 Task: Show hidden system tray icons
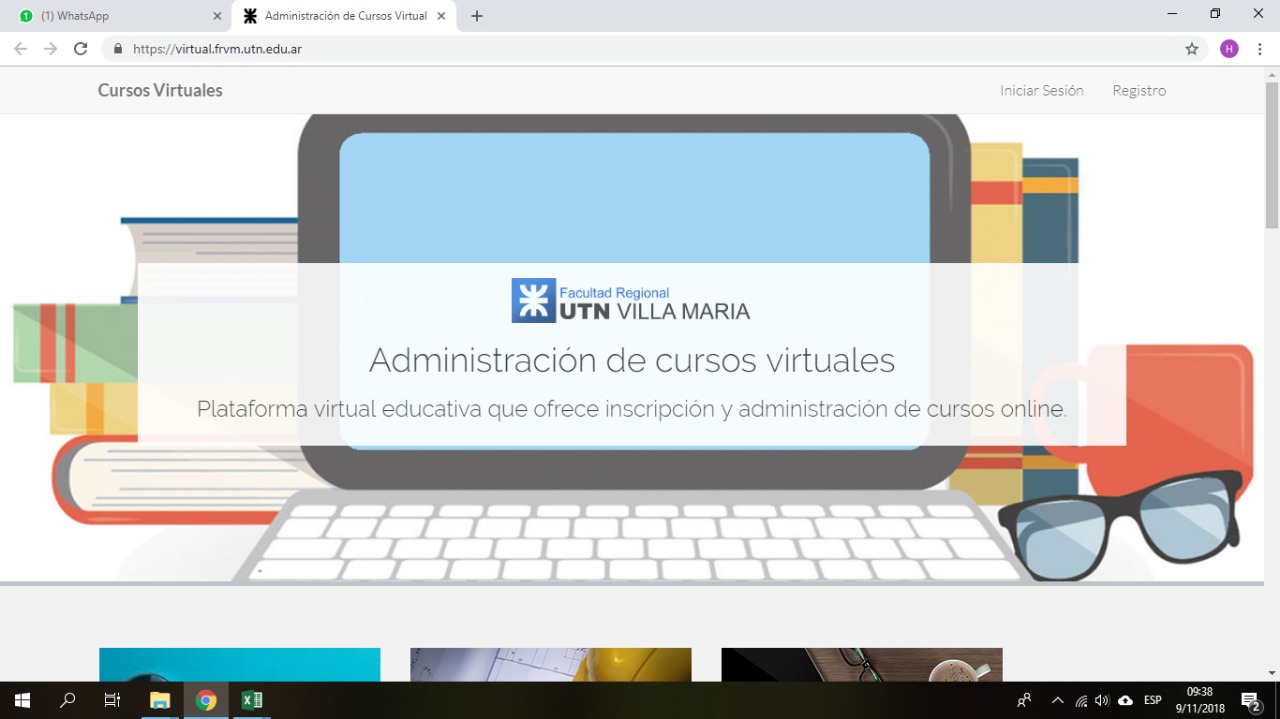point(1058,700)
